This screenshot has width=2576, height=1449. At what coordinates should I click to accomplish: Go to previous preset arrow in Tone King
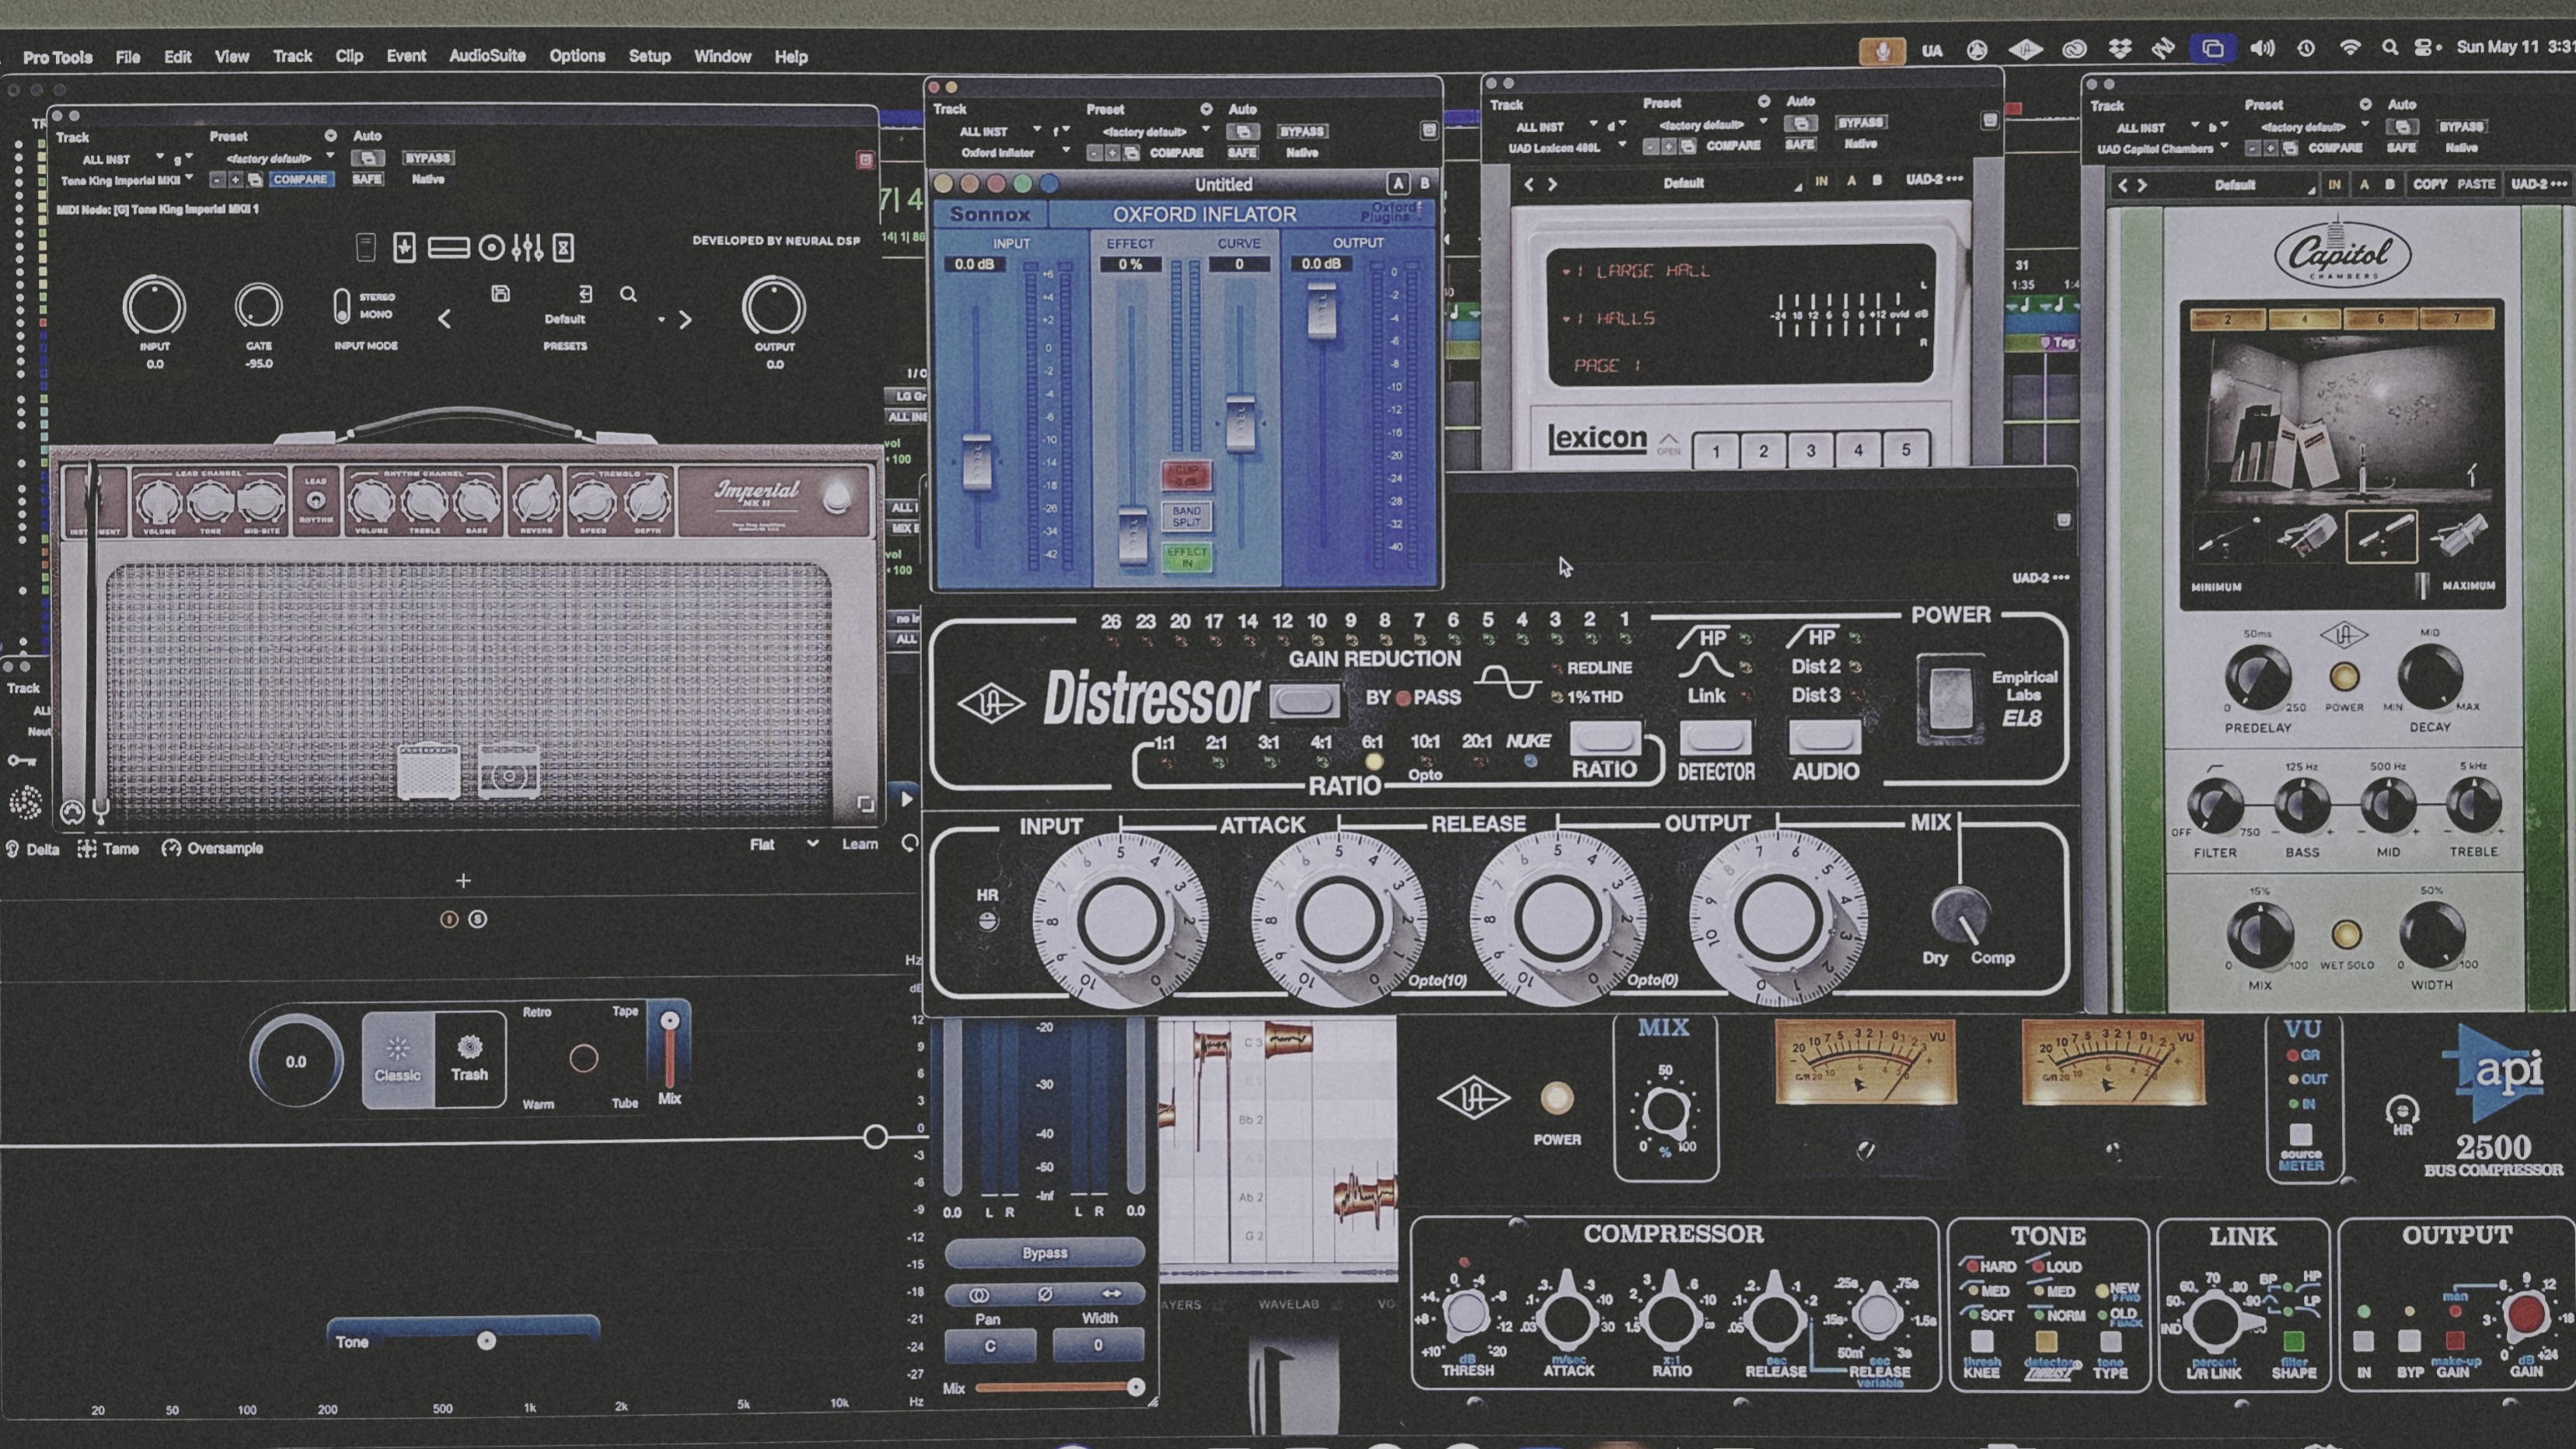point(445,319)
